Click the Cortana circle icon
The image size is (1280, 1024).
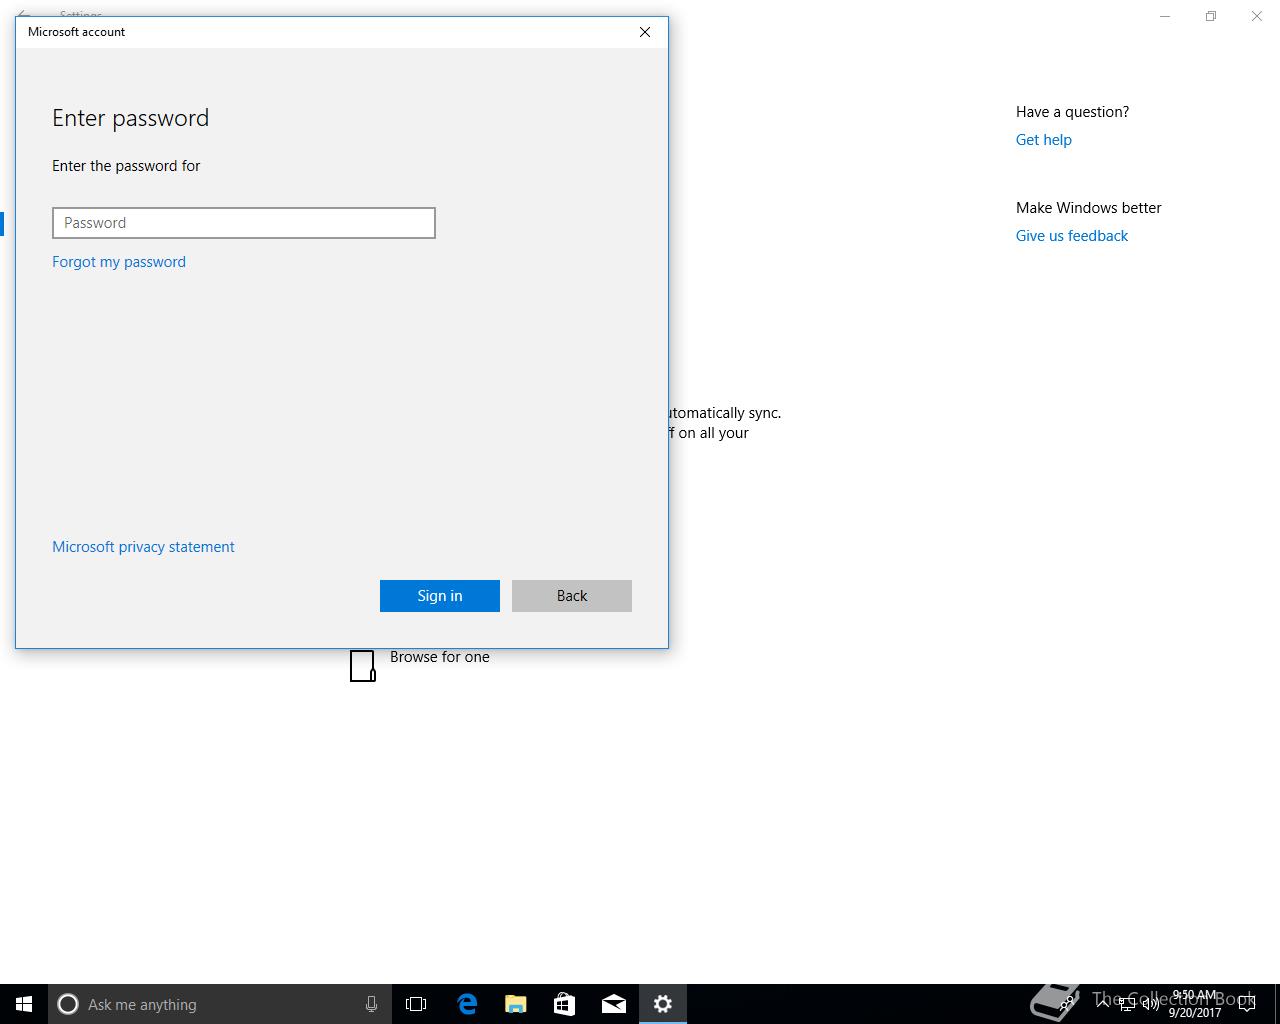68,1004
